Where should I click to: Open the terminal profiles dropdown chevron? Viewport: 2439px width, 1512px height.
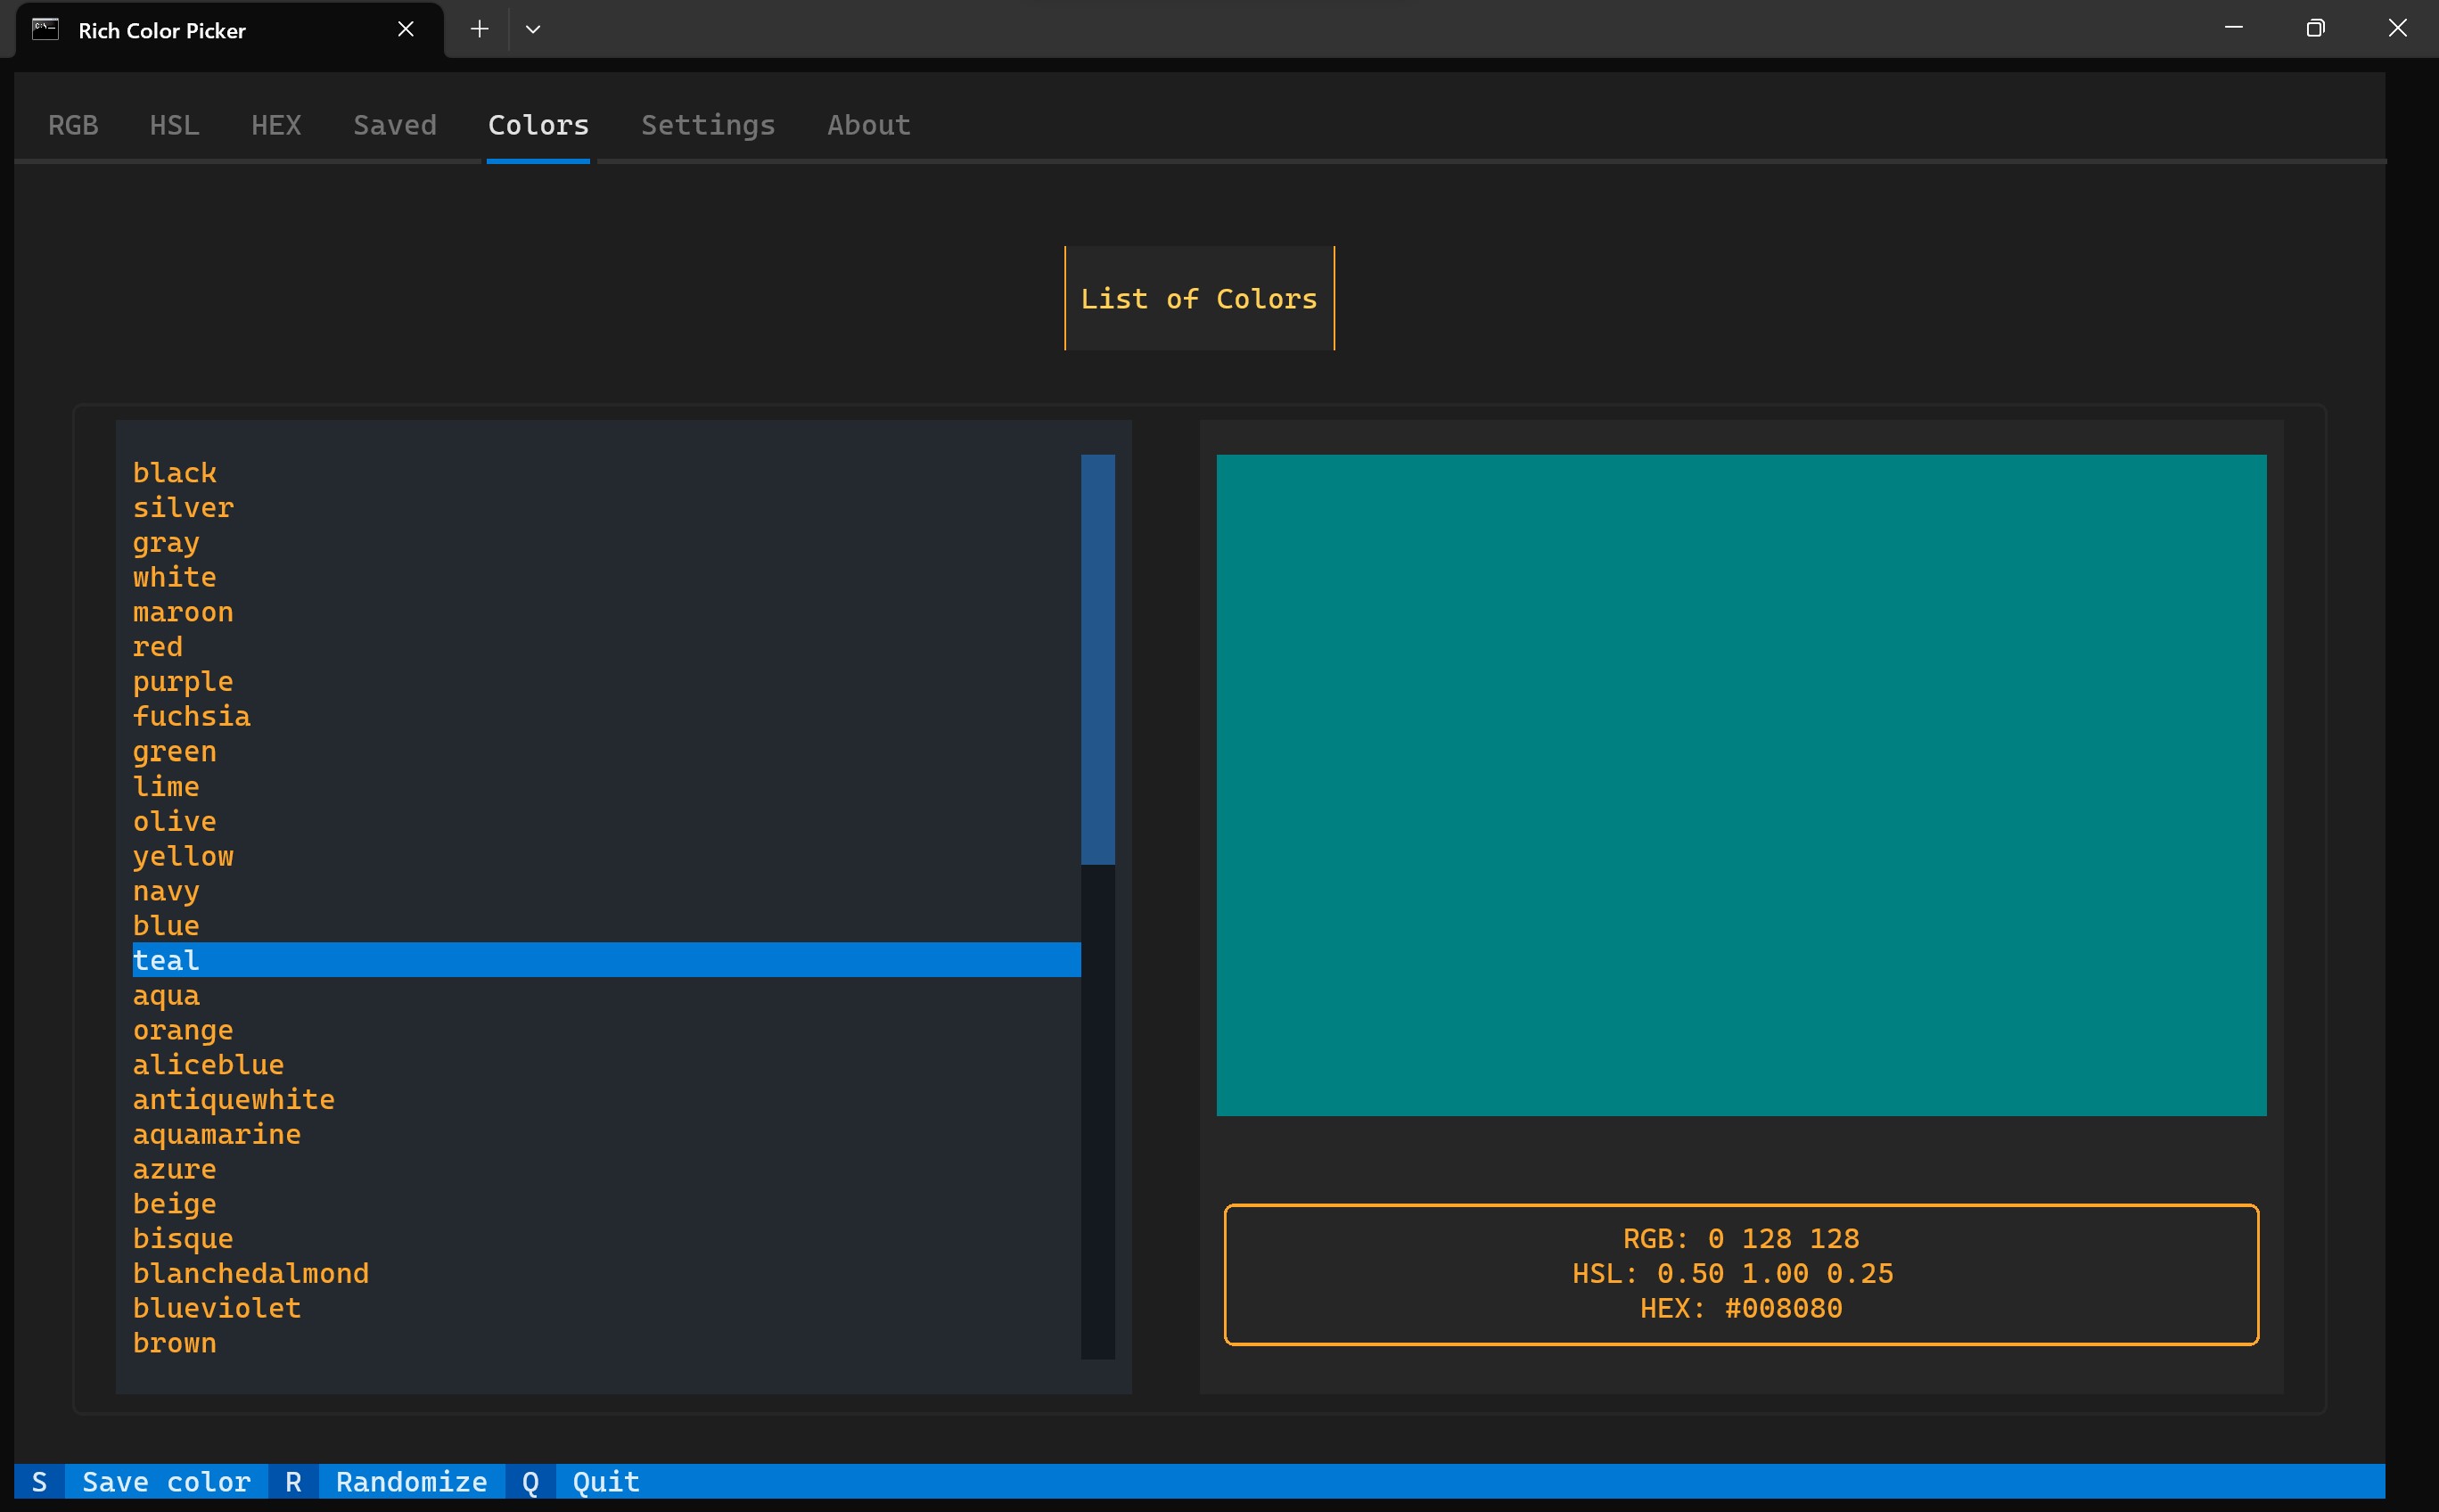point(533,29)
